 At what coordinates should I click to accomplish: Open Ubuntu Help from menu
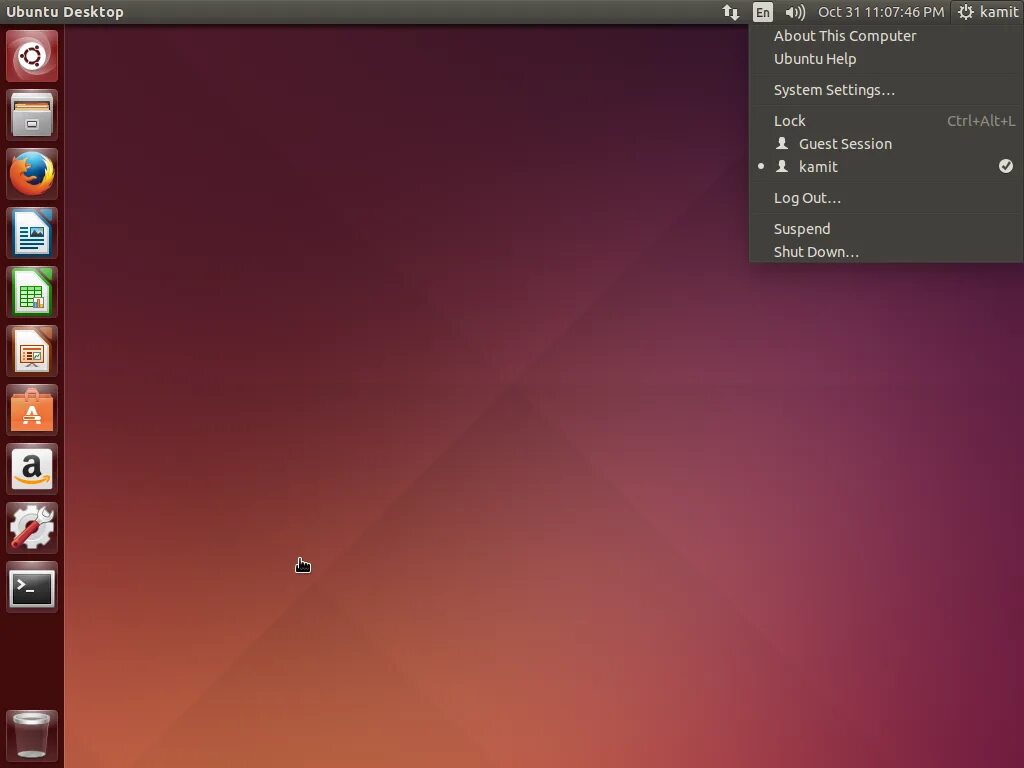click(886, 59)
